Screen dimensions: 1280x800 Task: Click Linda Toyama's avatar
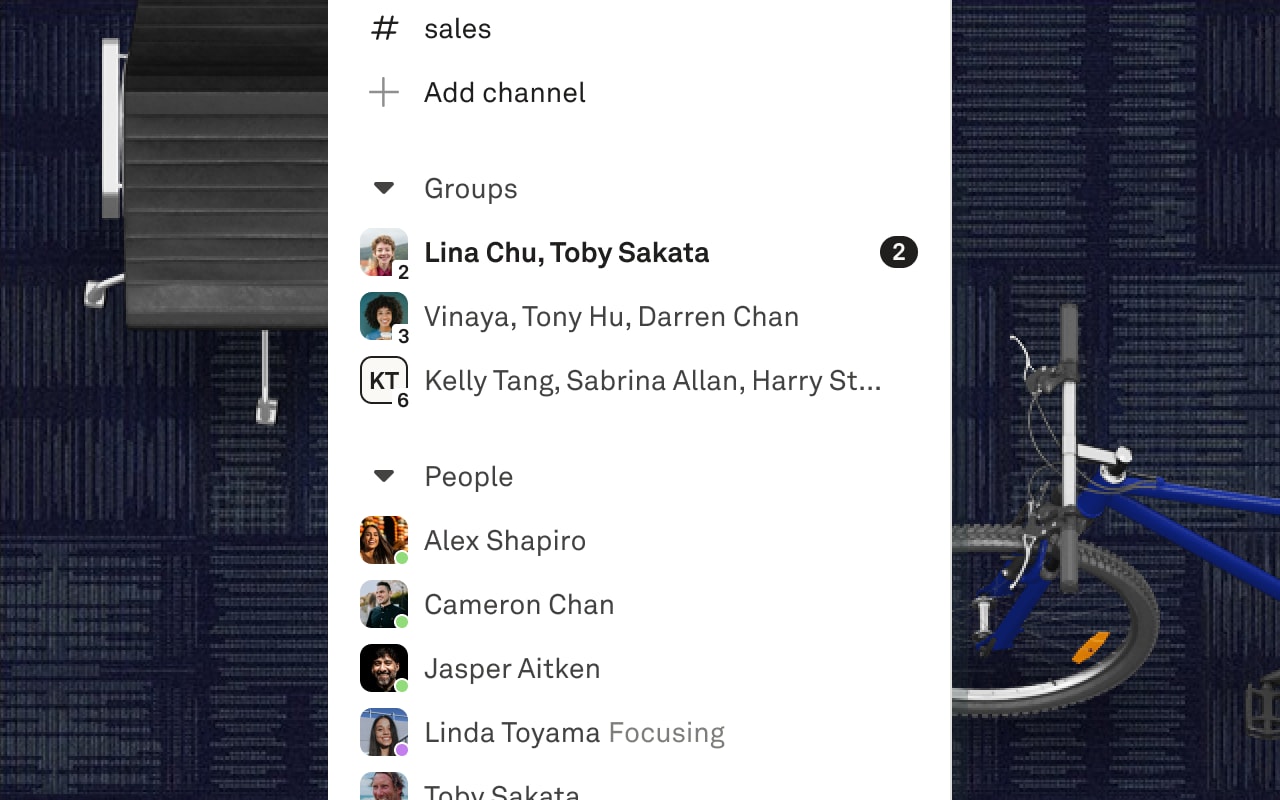(384, 732)
